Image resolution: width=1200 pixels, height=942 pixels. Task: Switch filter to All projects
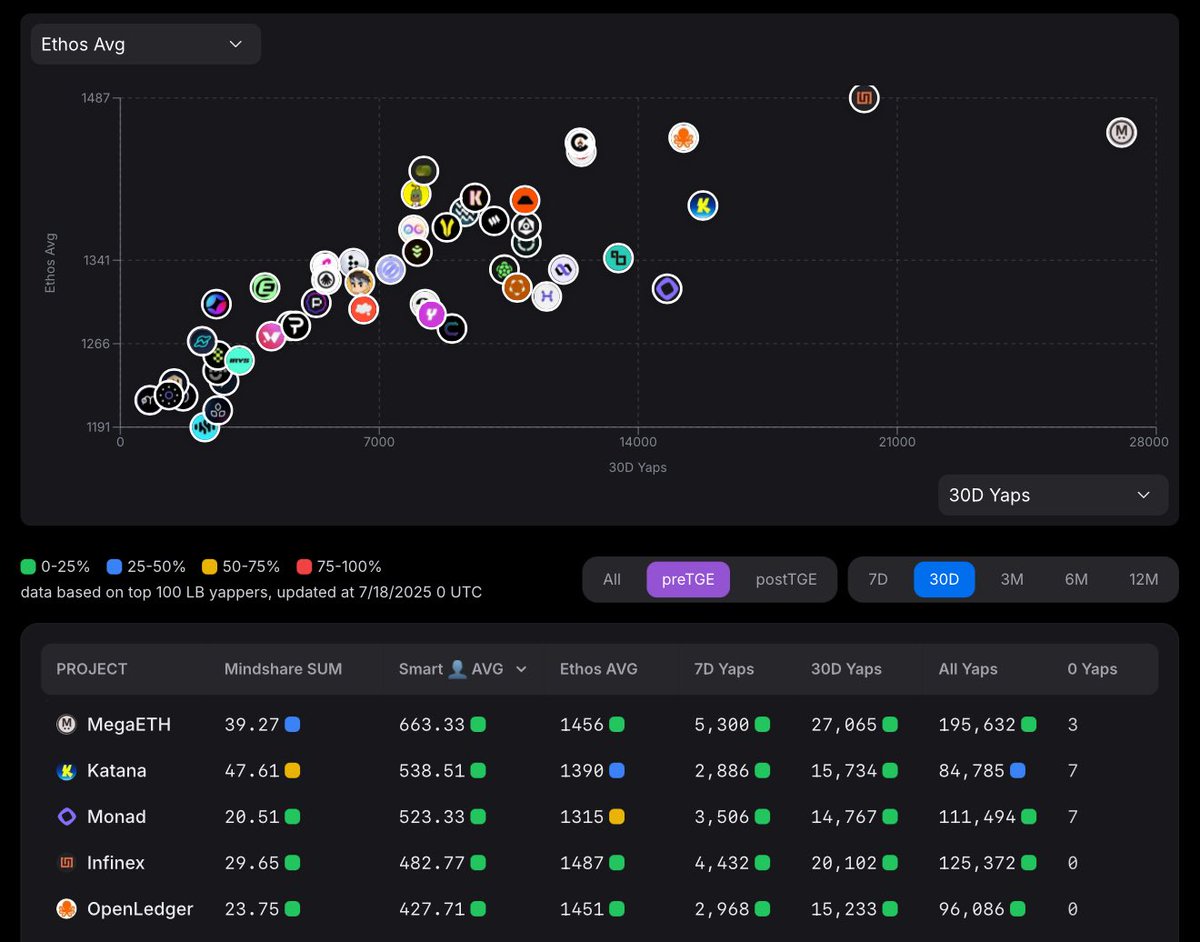612,580
